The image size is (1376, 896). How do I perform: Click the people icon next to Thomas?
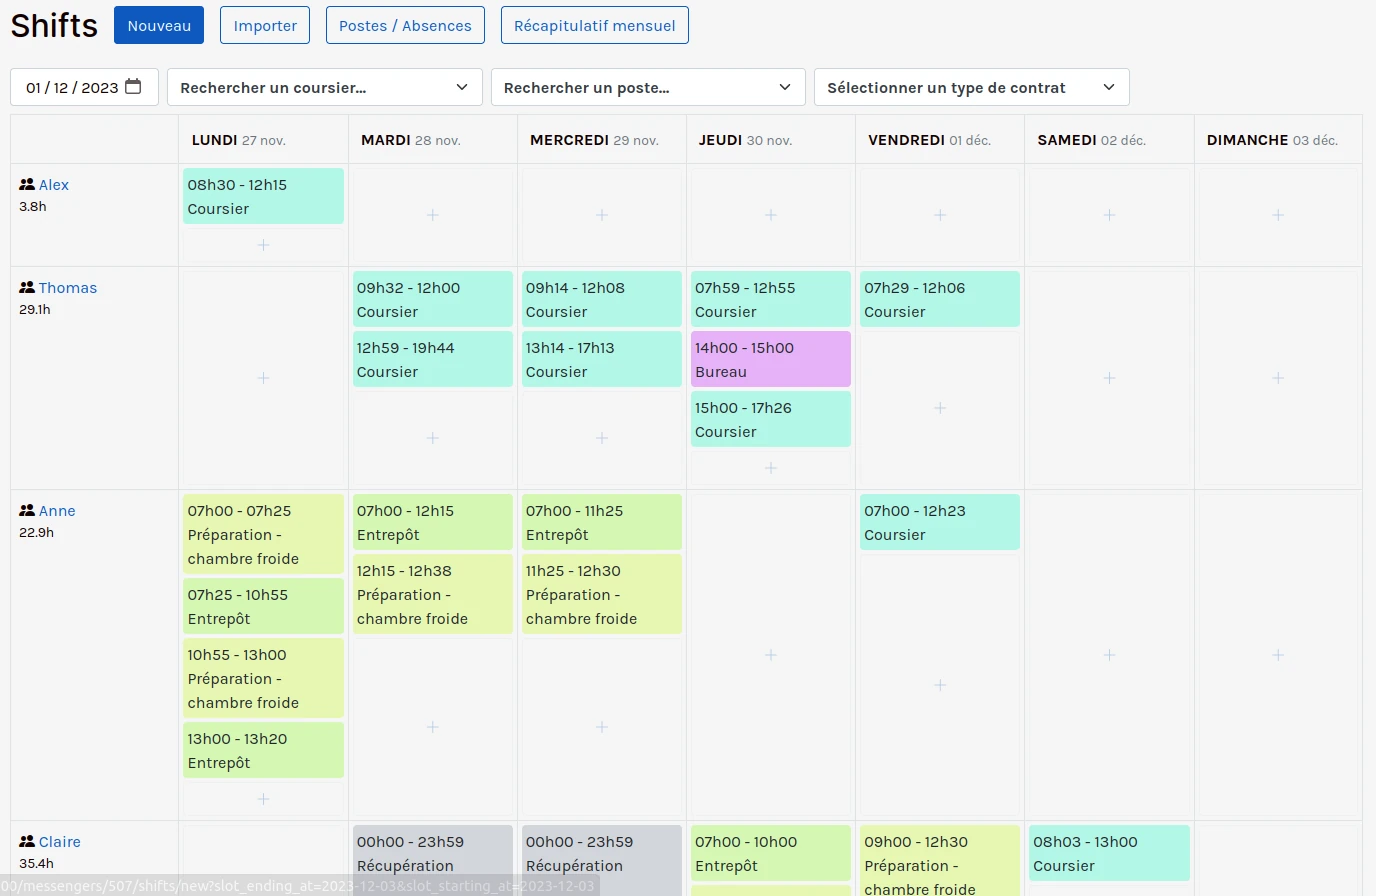click(27, 288)
